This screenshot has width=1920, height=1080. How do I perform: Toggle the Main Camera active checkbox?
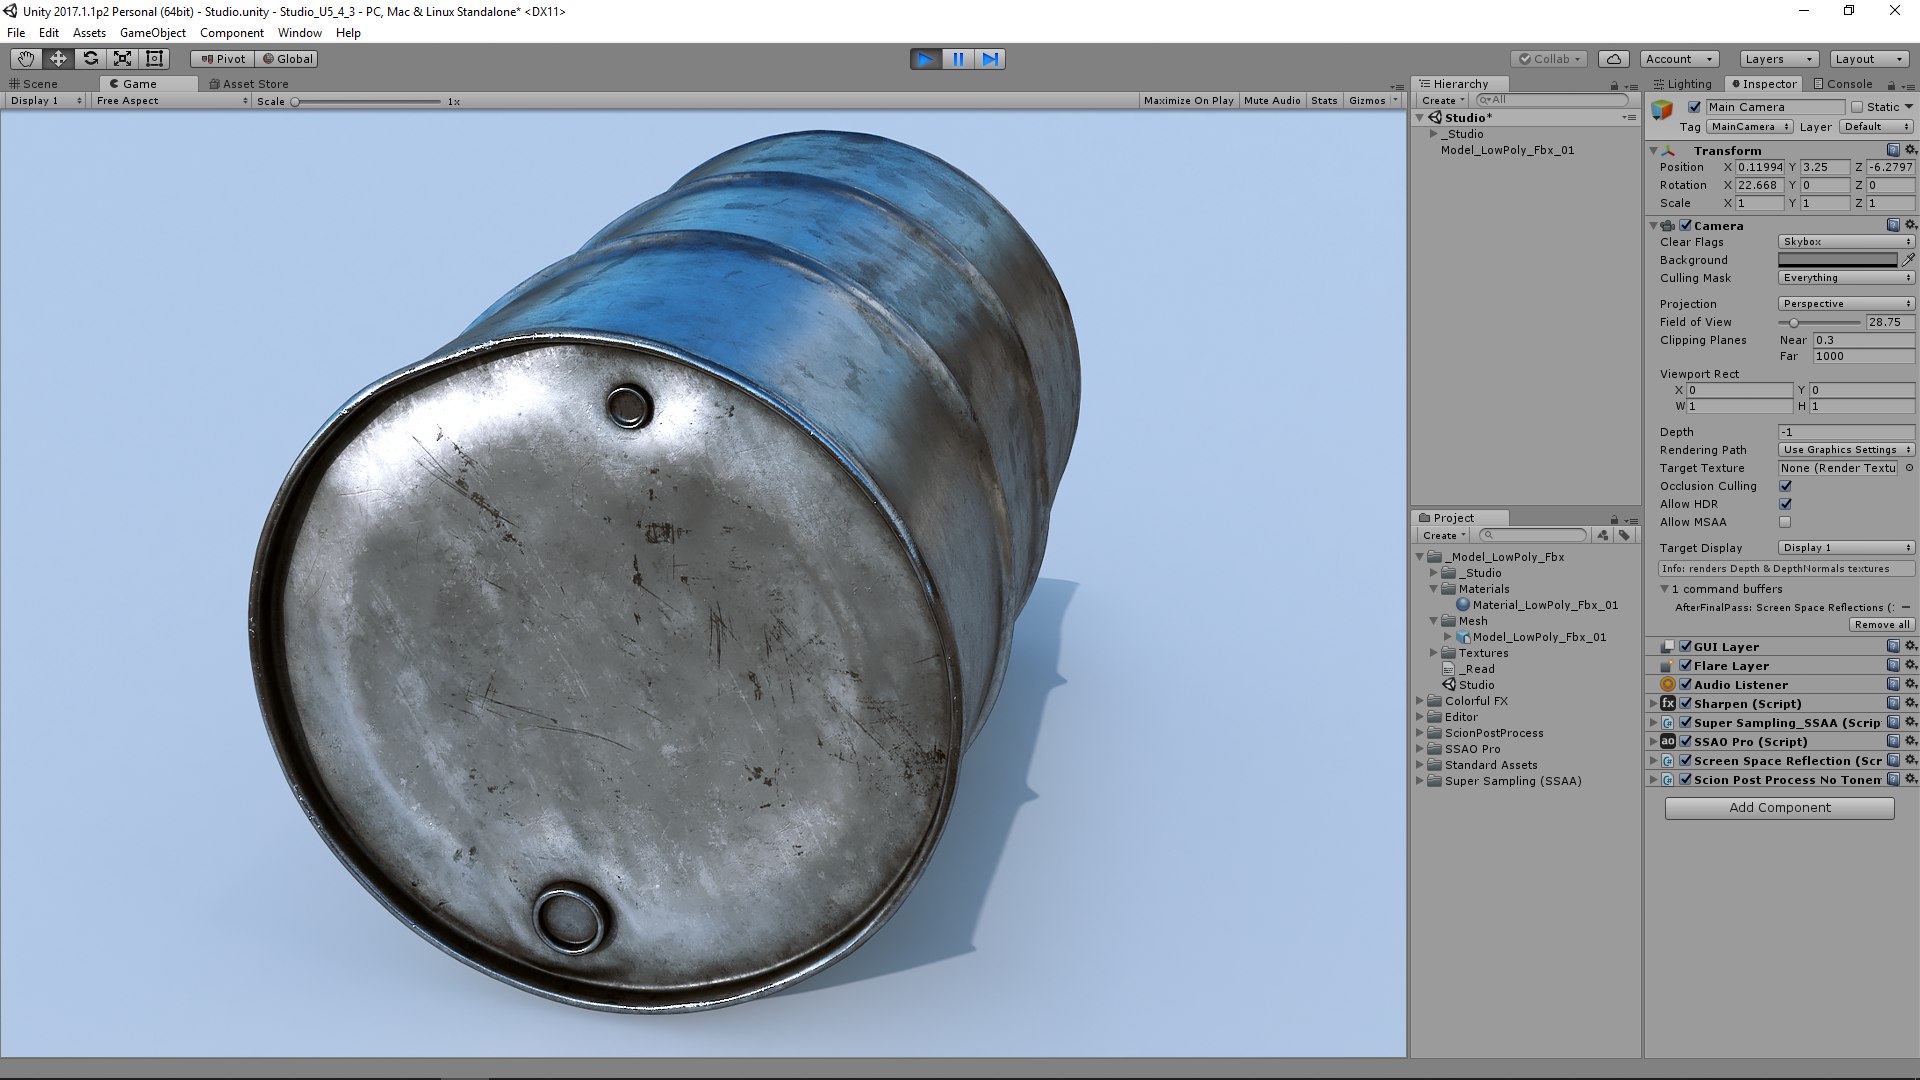pos(1694,107)
